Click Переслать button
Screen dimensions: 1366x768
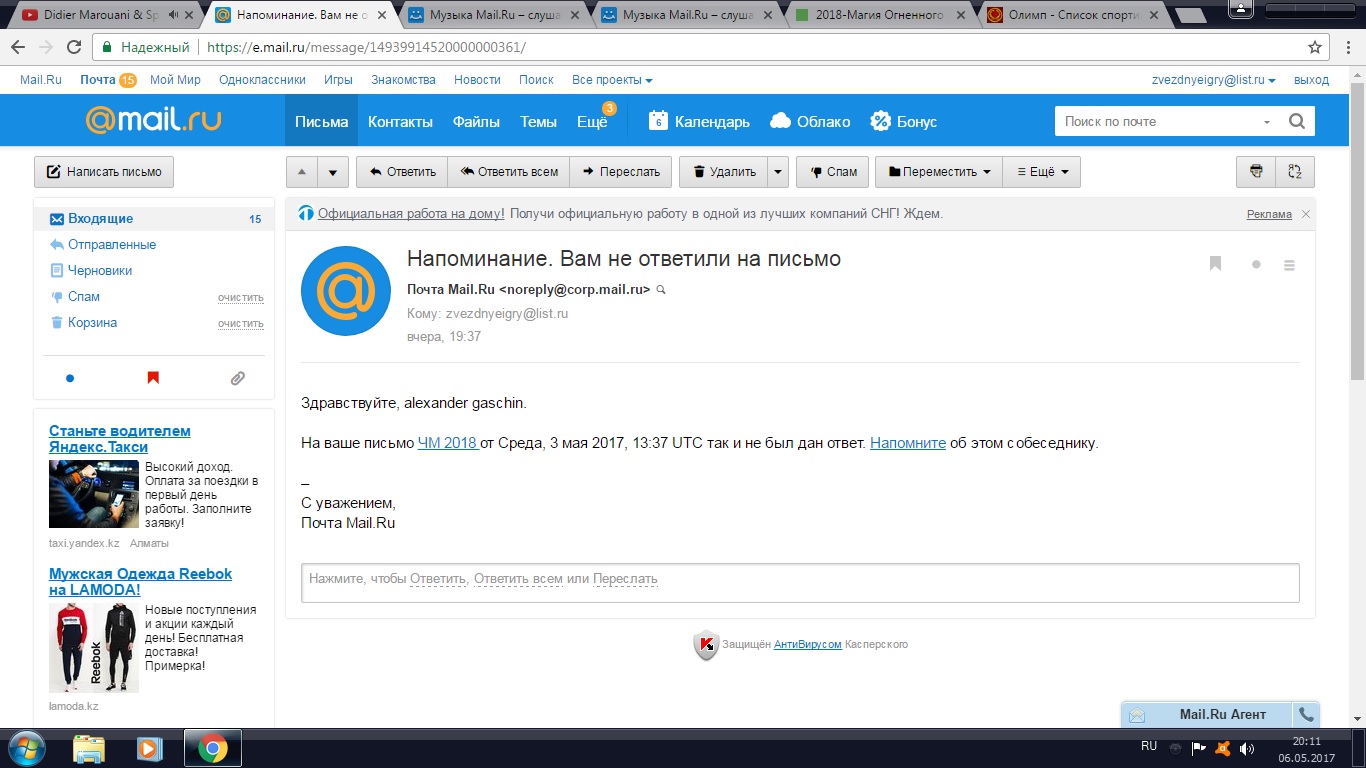pos(620,172)
